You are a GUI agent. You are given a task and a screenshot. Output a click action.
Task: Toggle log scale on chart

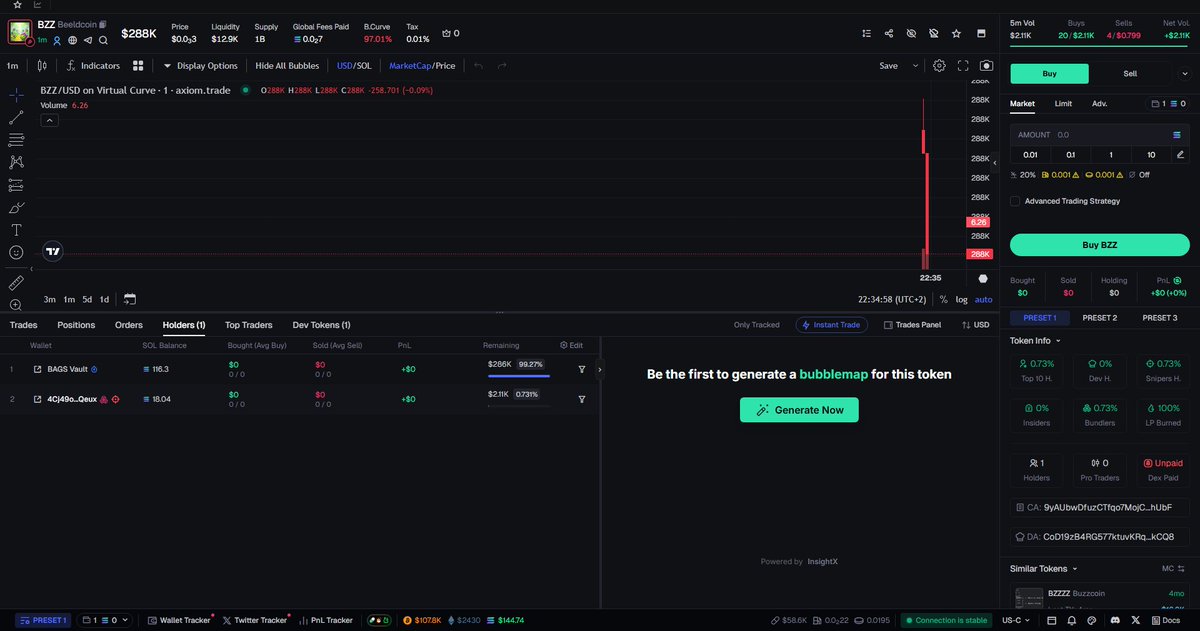pyautogui.click(x=962, y=299)
